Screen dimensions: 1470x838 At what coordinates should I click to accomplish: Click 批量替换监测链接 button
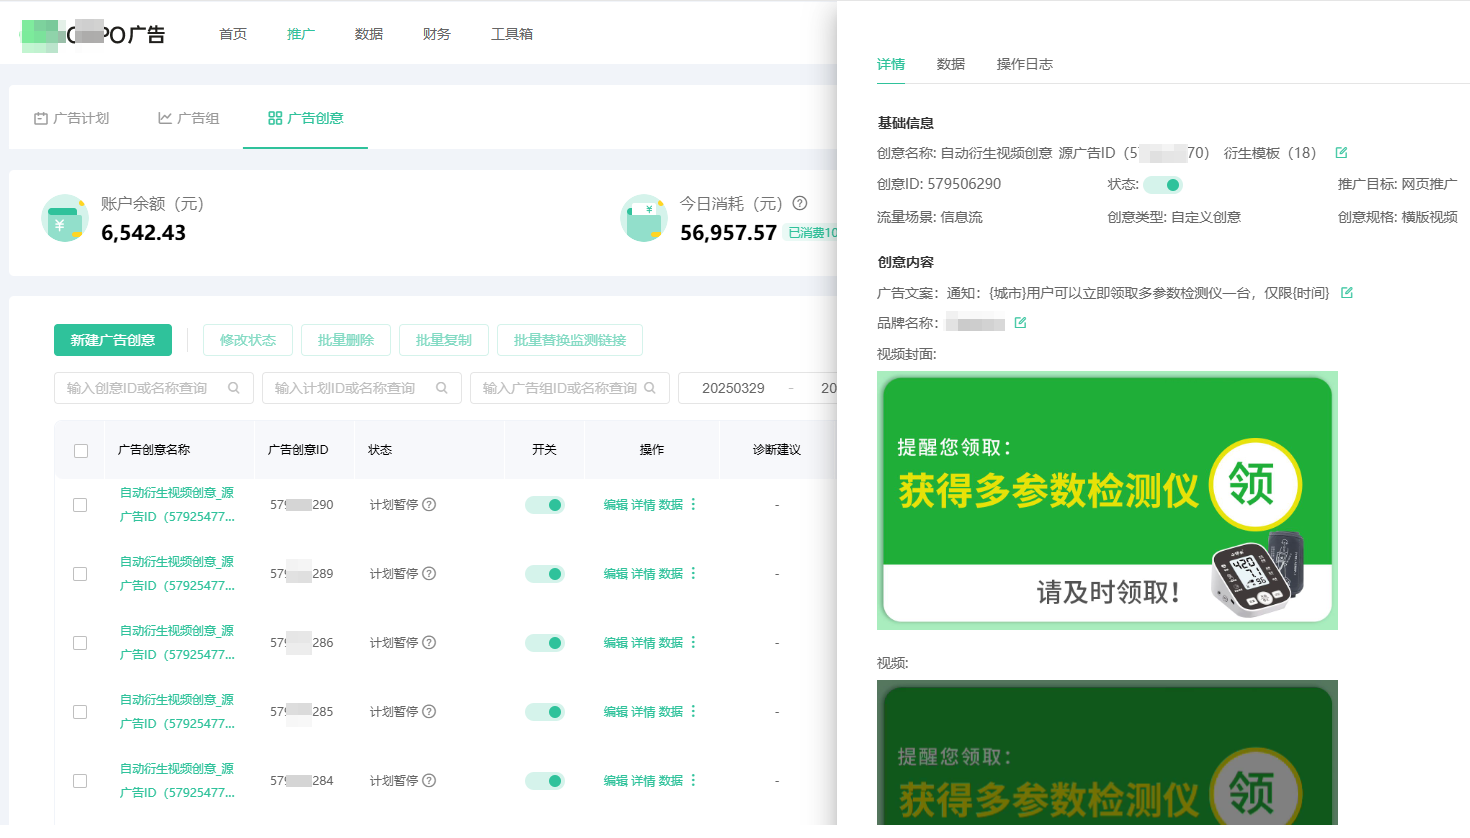pyautogui.click(x=570, y=340)
